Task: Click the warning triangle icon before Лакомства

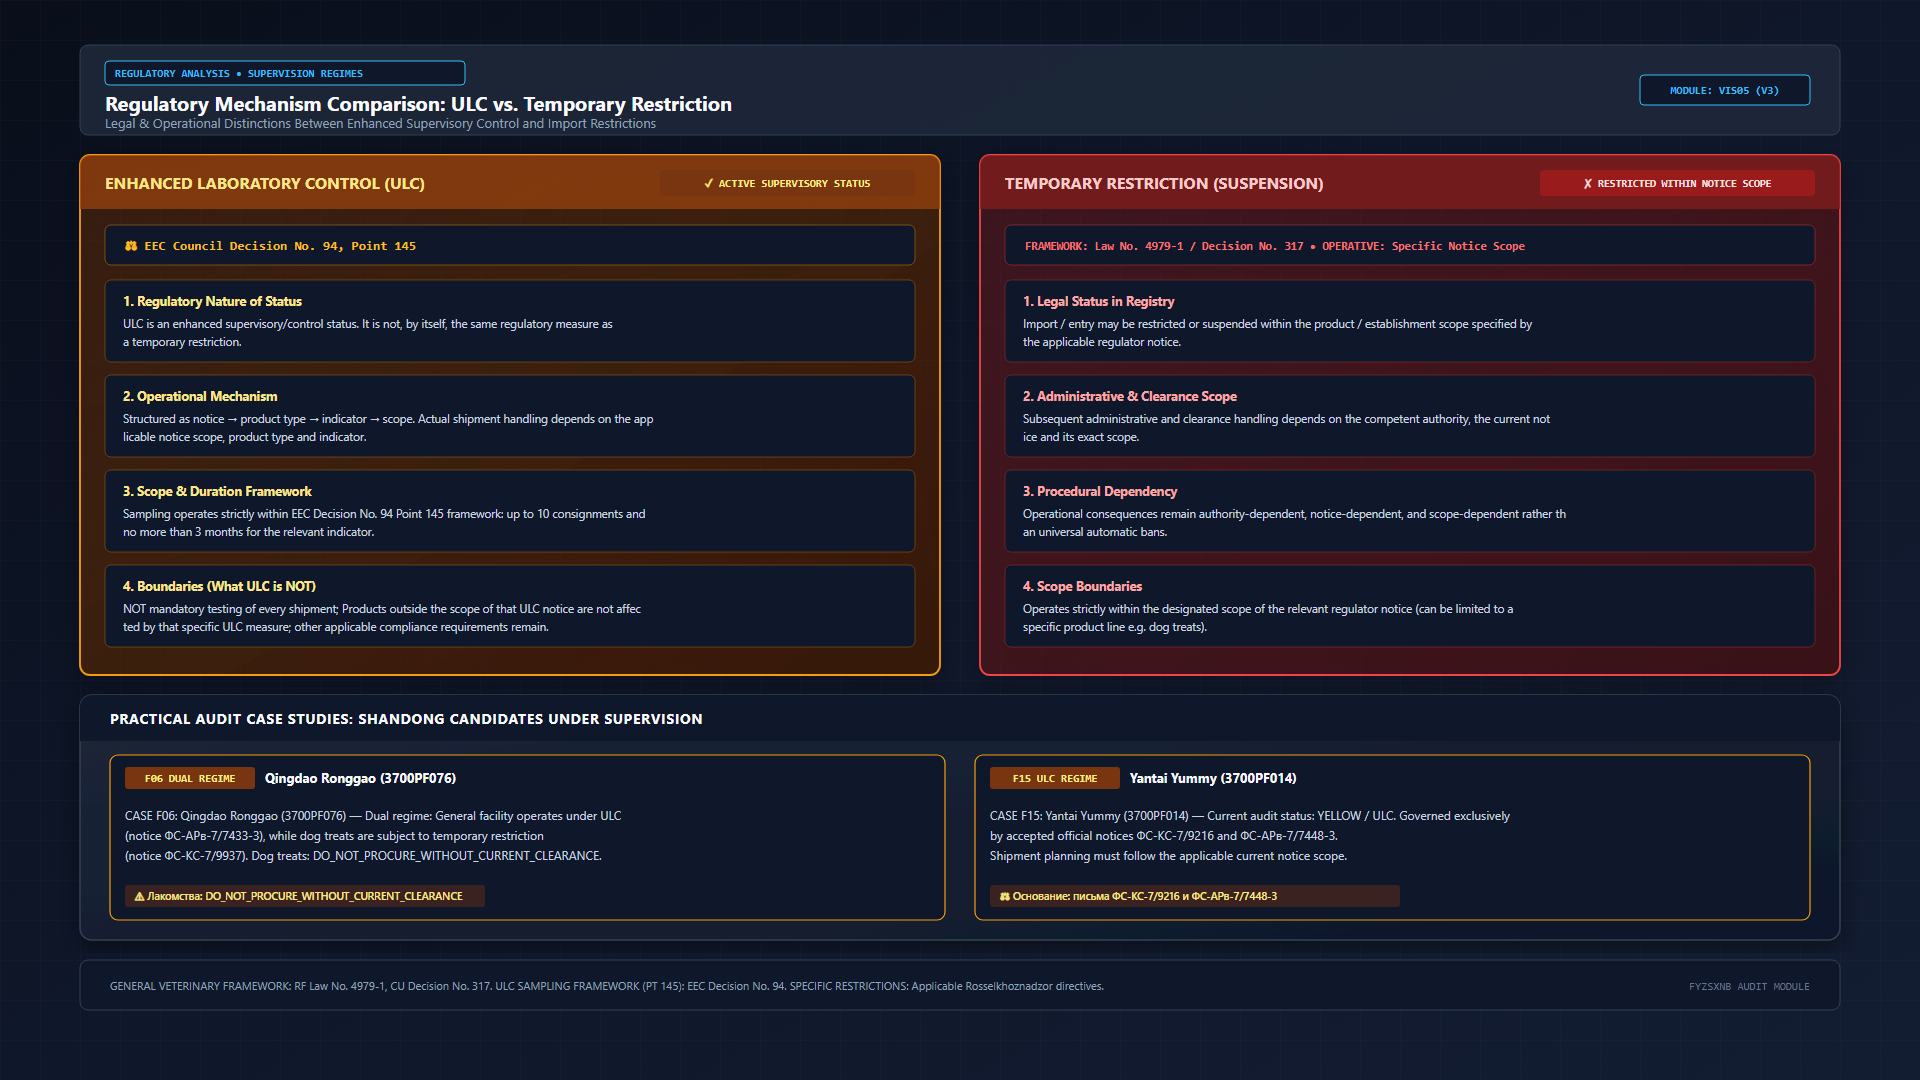Action: [139, 897]
